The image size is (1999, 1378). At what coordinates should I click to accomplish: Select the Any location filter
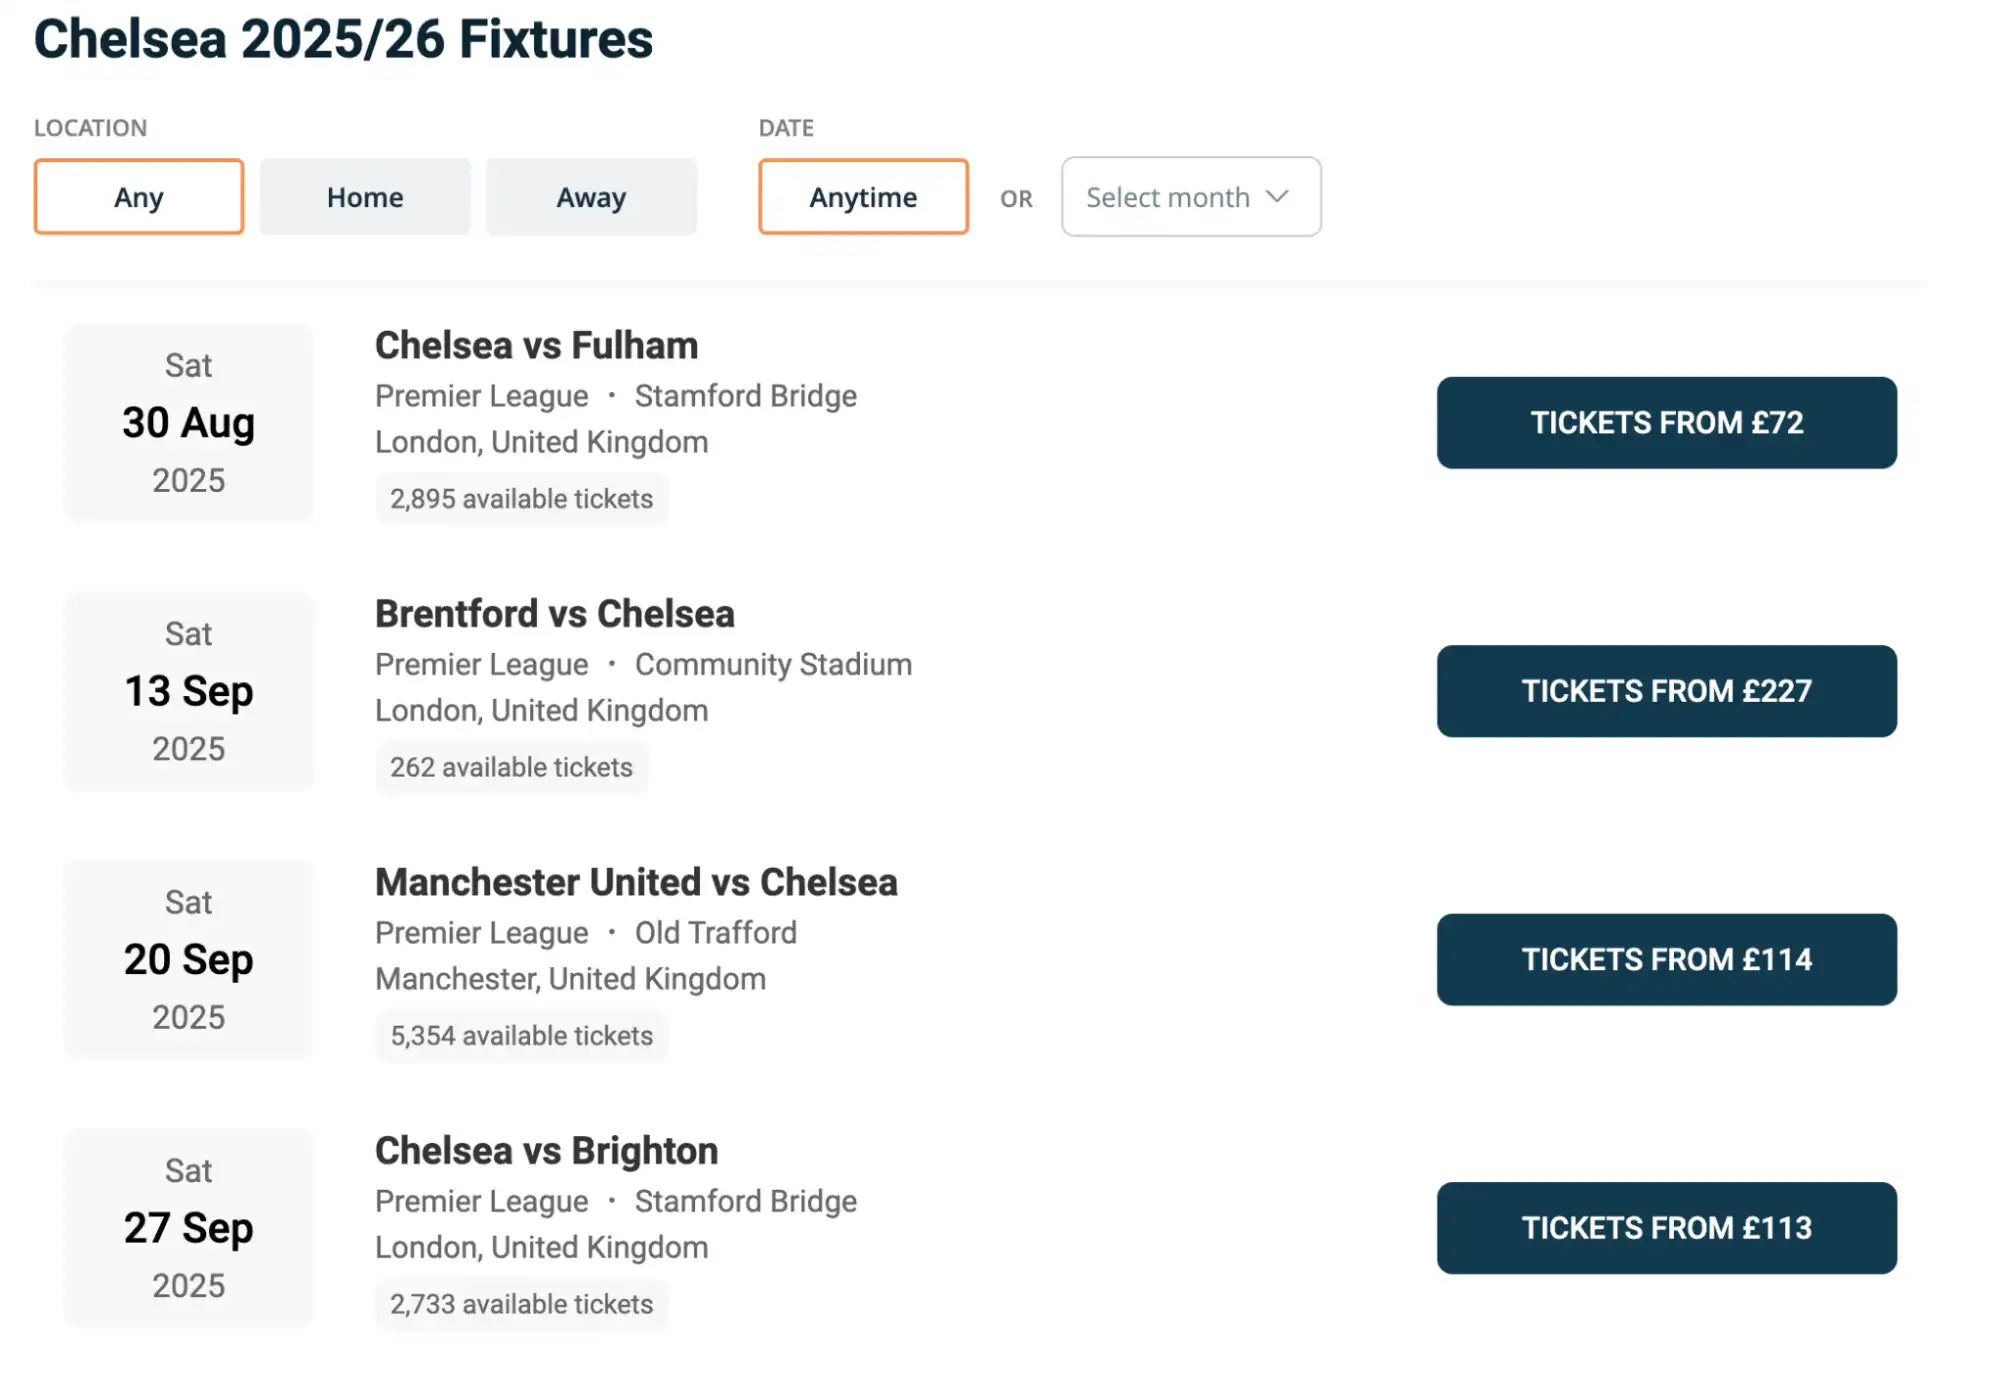138,197
